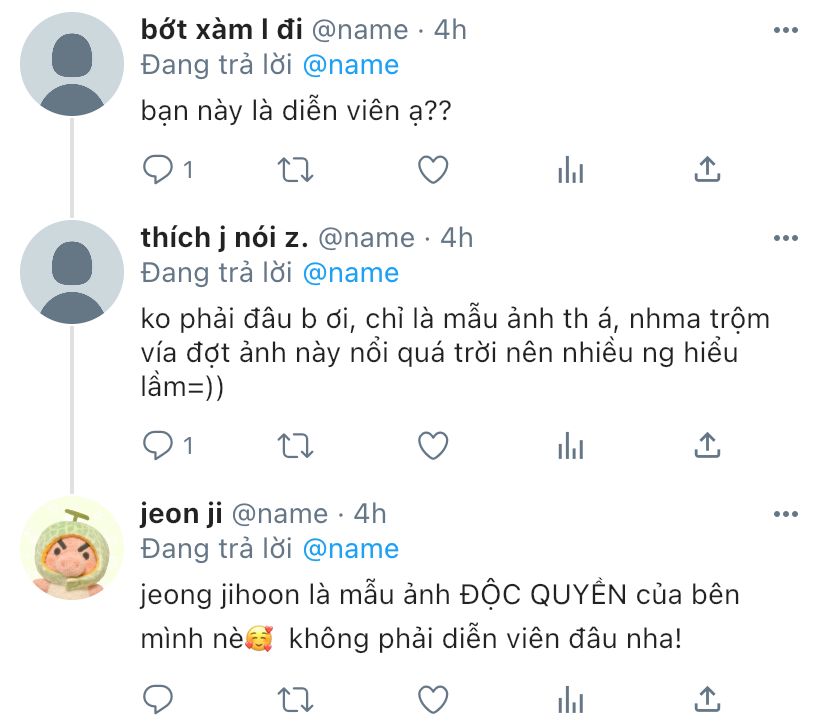Screen dimensions: 828x728
Task: Like the tweet by bớt xàm l đi
Action: click(432, 170)
